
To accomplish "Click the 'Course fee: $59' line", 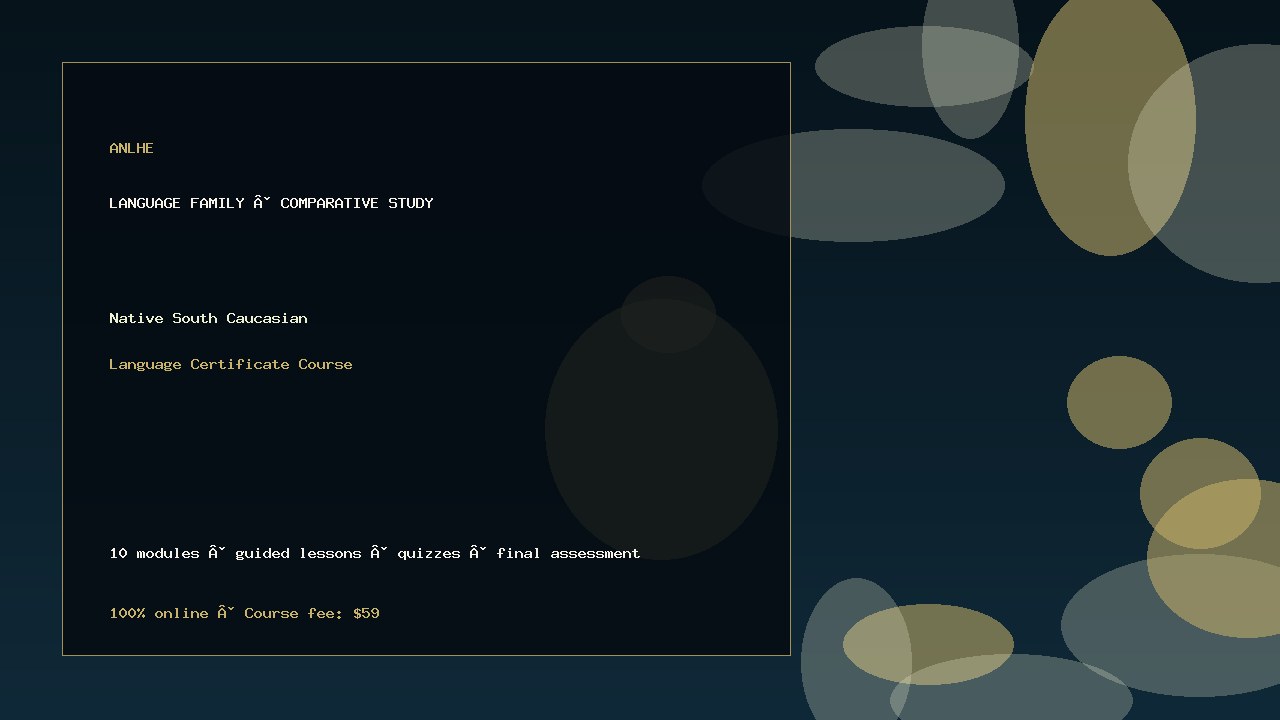I will (244, 613).
